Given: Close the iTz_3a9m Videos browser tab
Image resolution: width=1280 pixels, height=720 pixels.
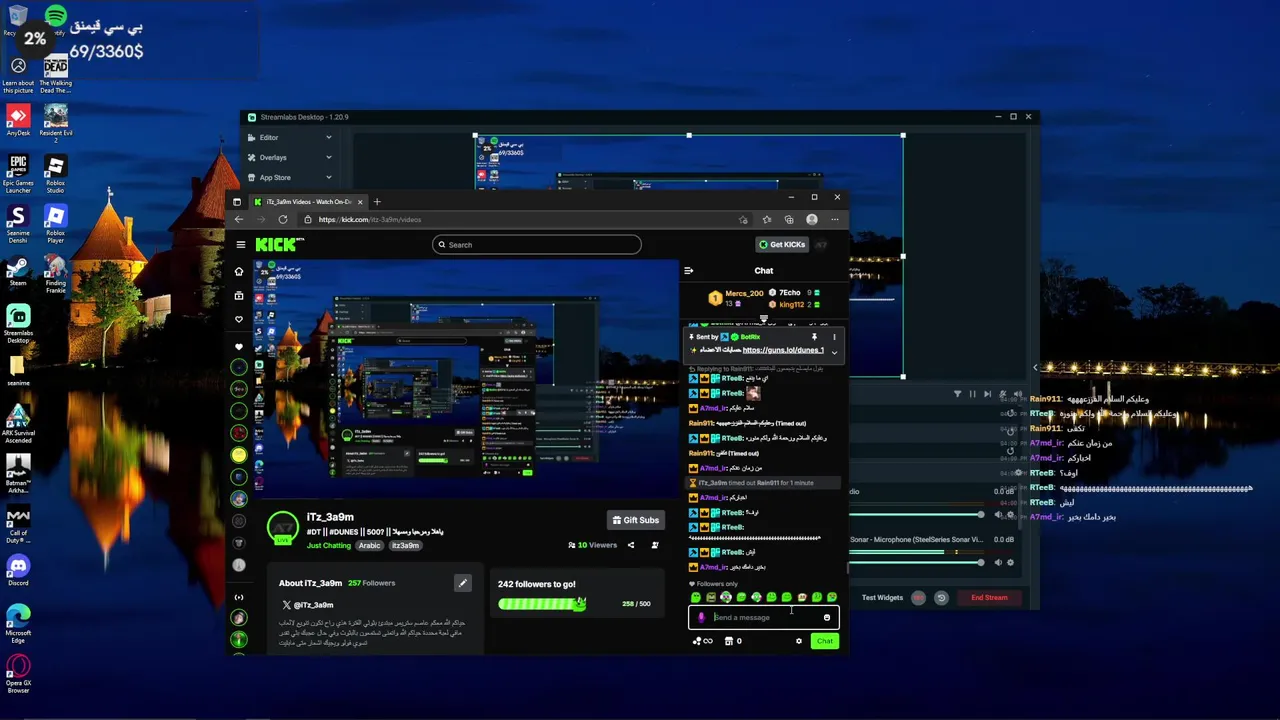Looking at the screenshot, I should (x=360, y=202).
